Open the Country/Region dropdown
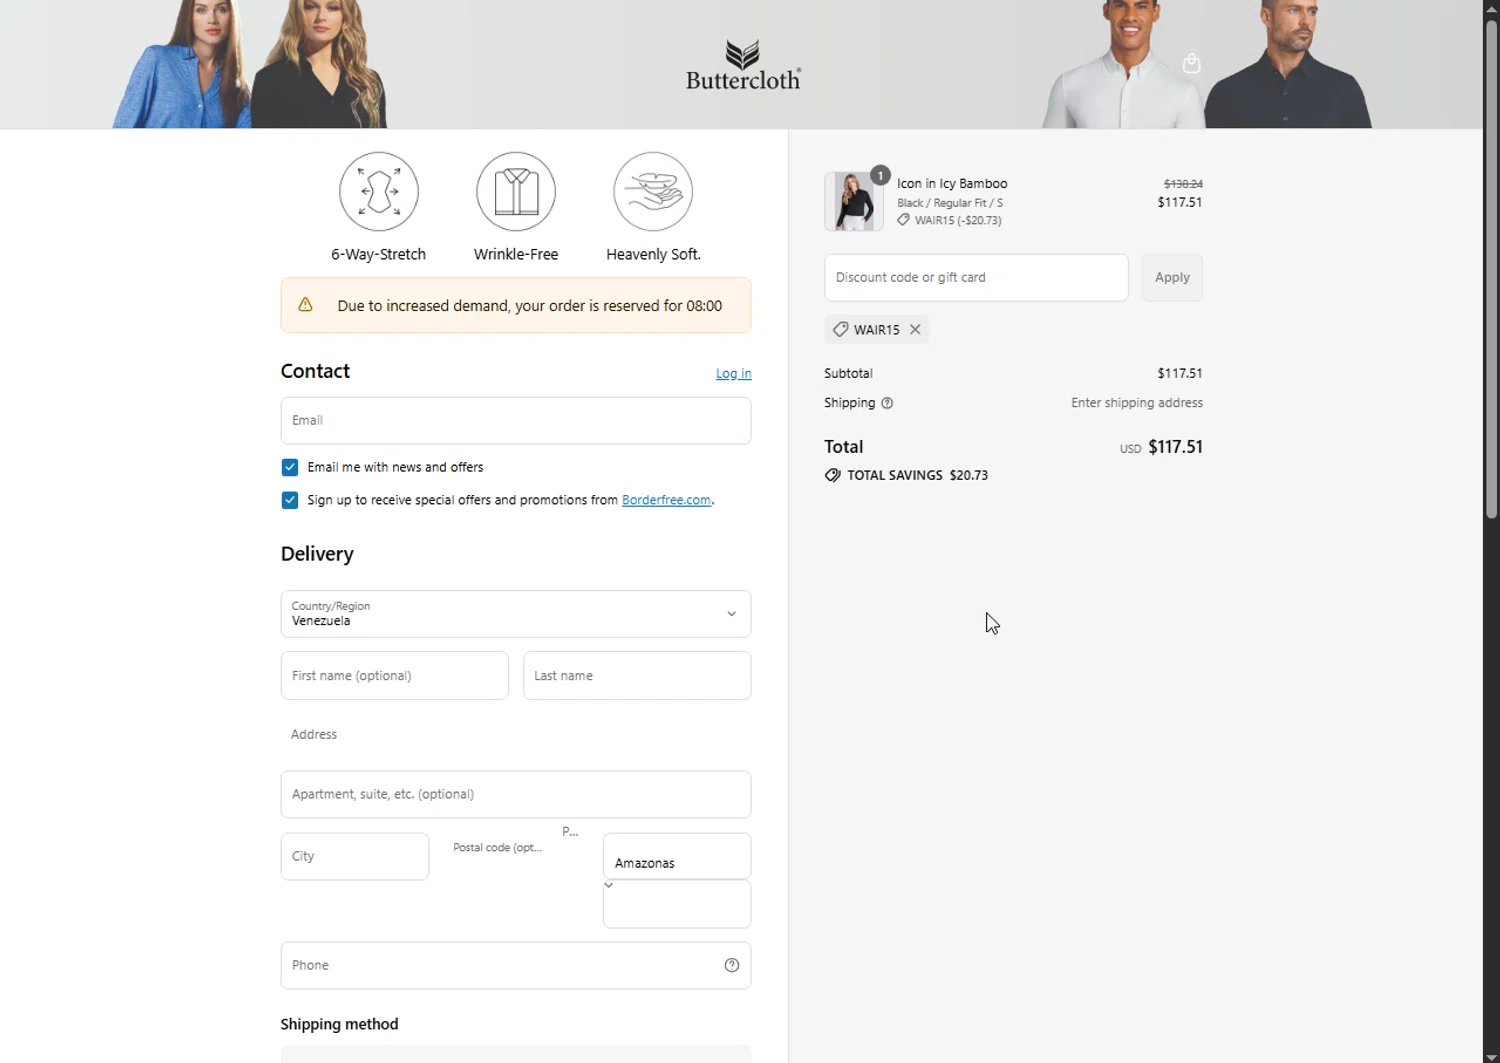This screenshot has height=1063, width=1500. click(x=516, y=614)
